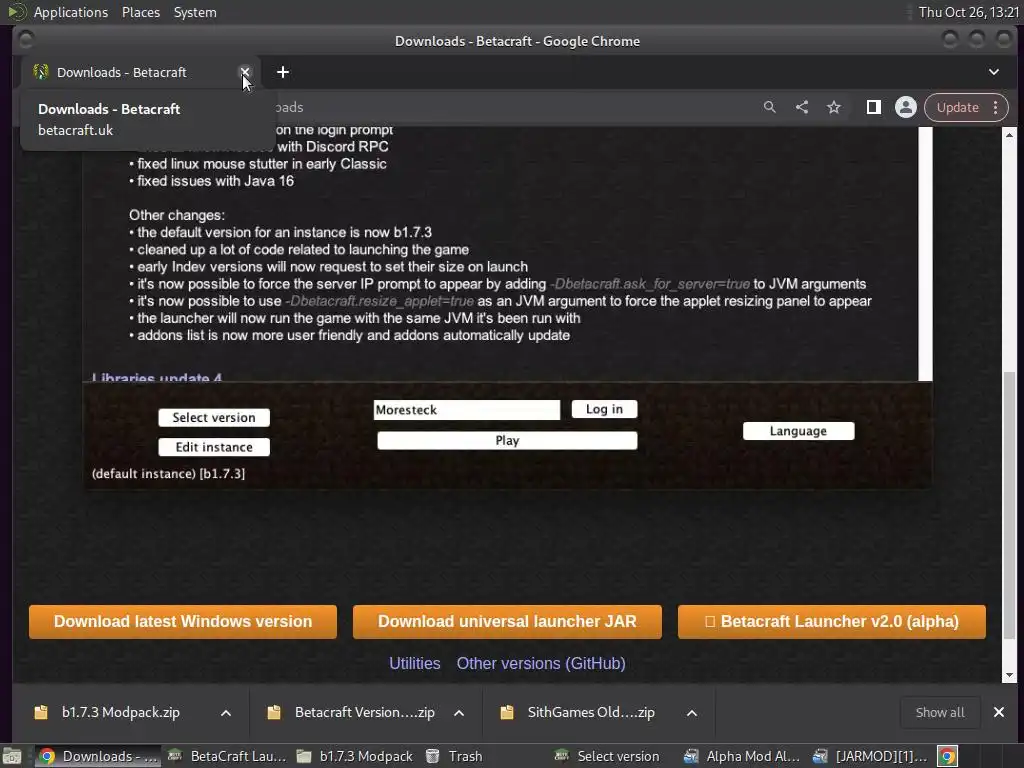Click text 'Other changes:'
Screen dimensions: 1024x768
click(x=177, y=215)
